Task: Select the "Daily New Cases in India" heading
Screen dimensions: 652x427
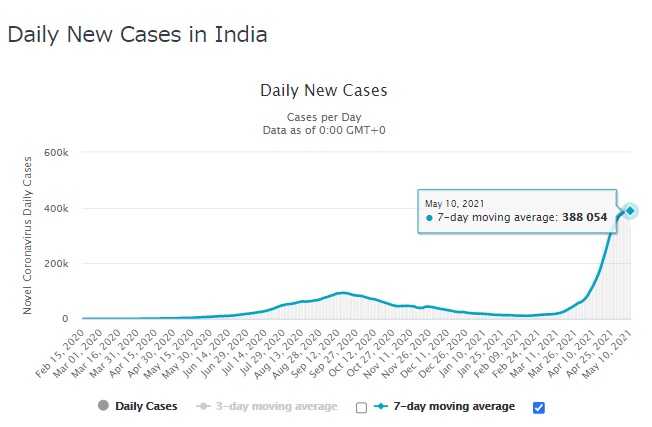Action: [137, 35]
